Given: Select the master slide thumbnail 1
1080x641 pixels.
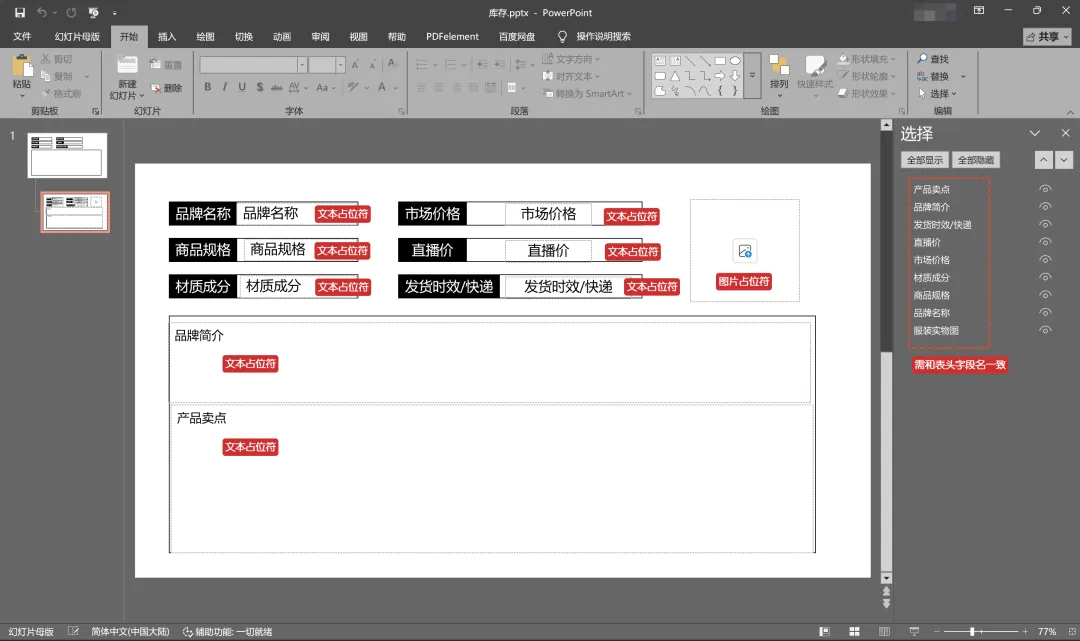Looking at the screenshot, I should [67, 156].
